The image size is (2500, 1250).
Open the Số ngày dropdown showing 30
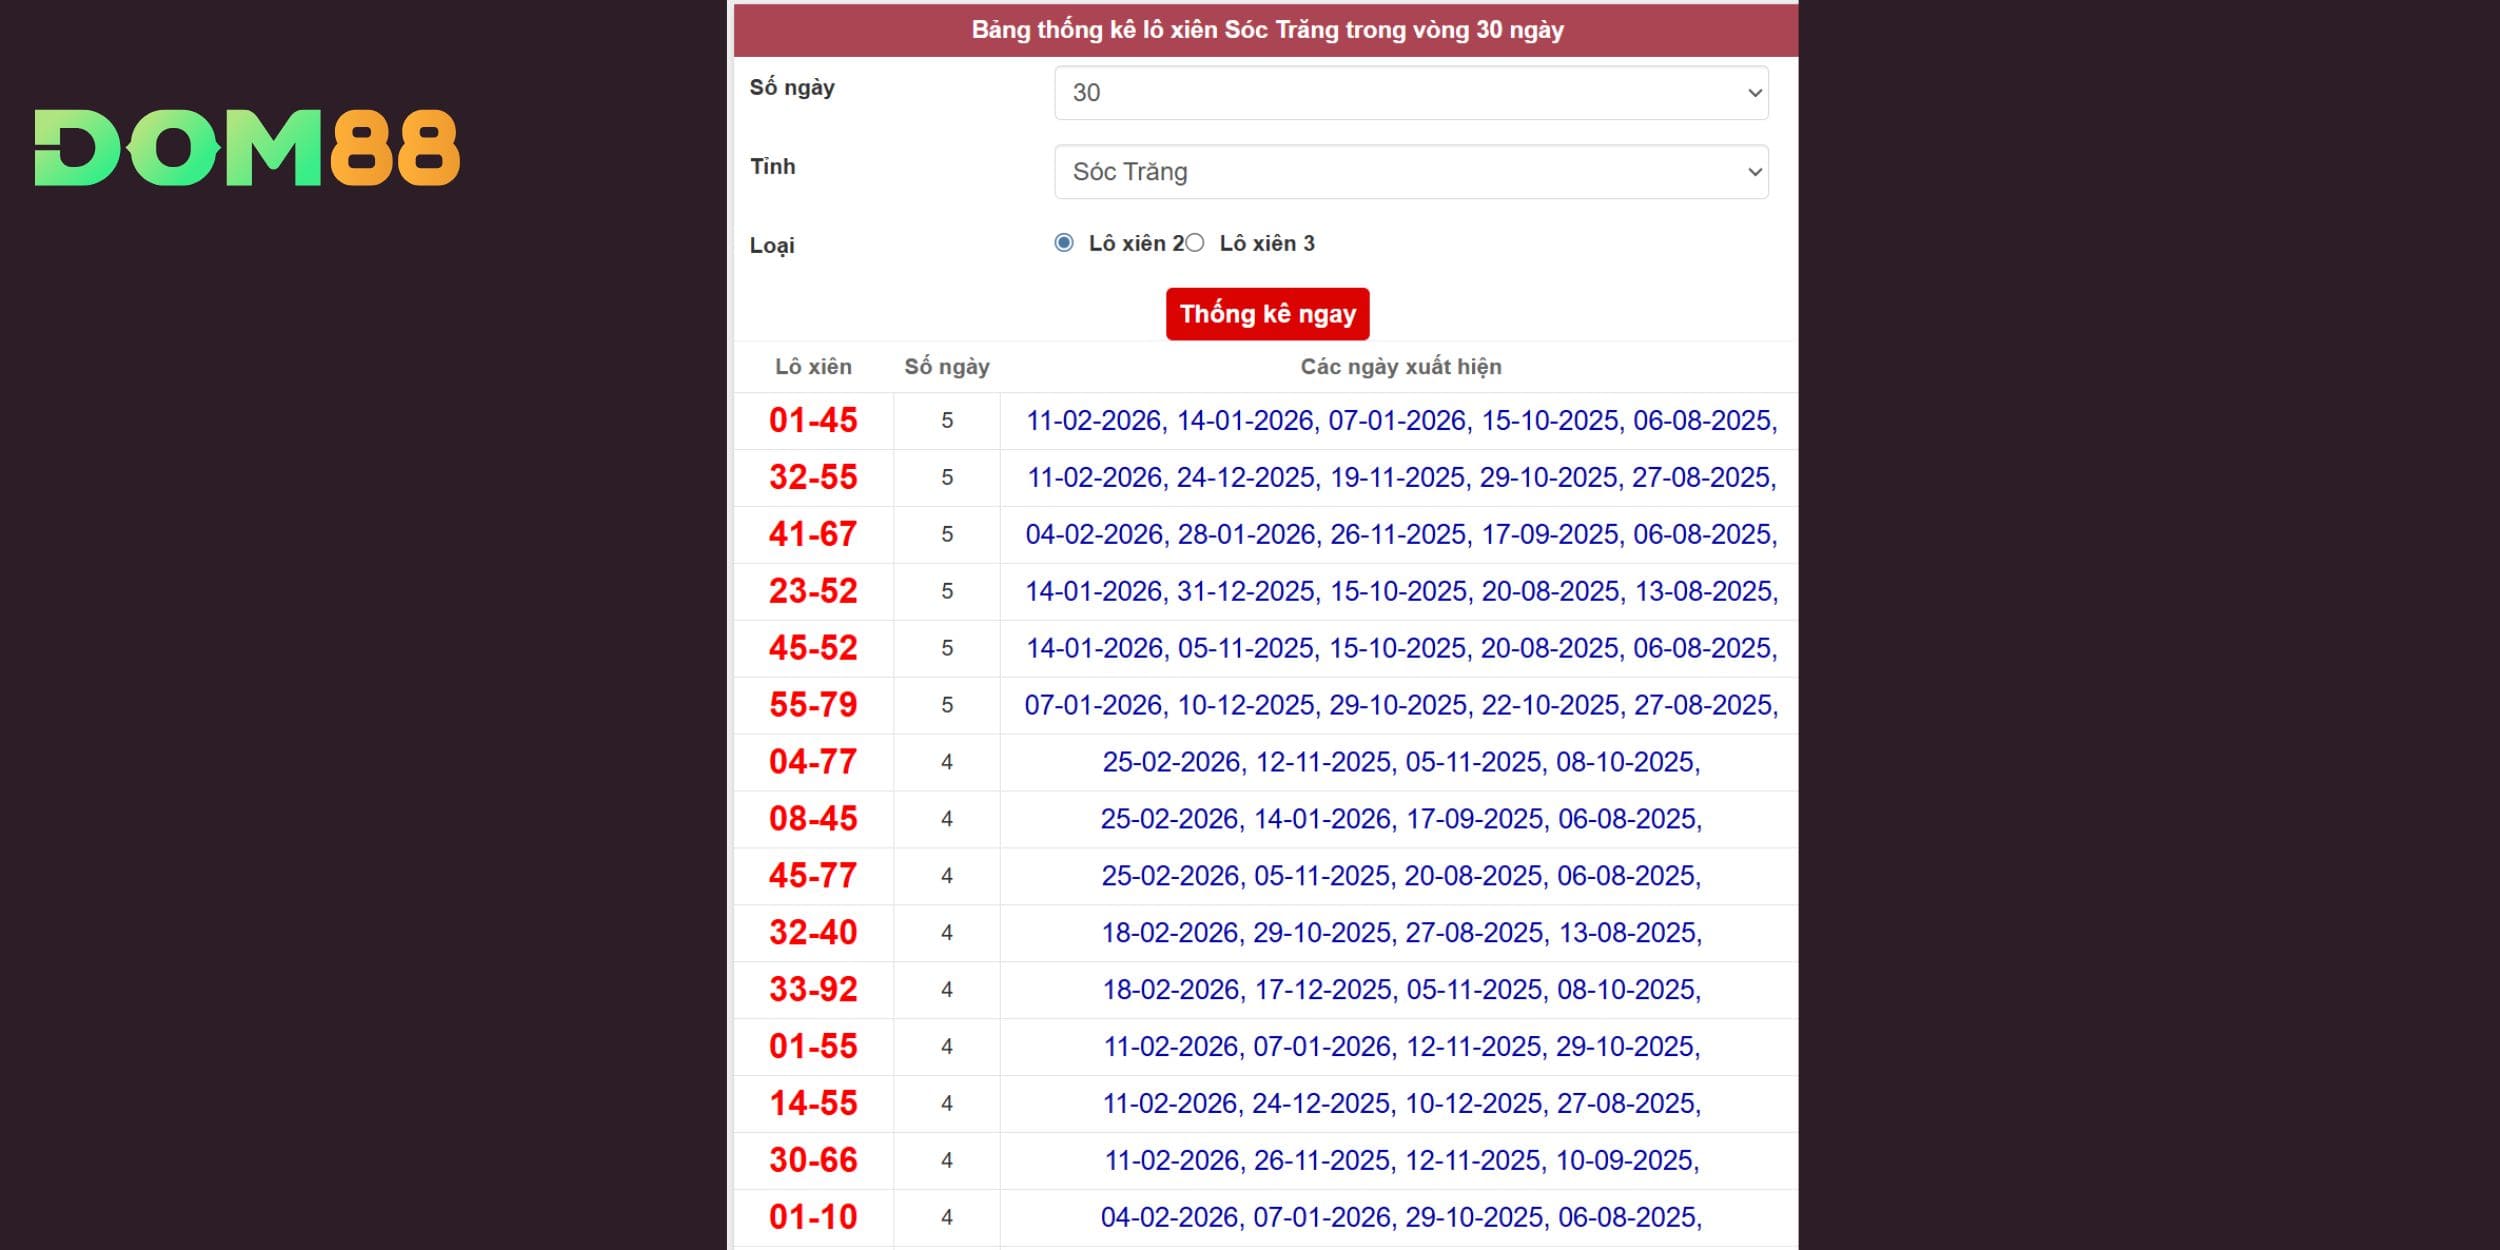tap(1410, 93)
